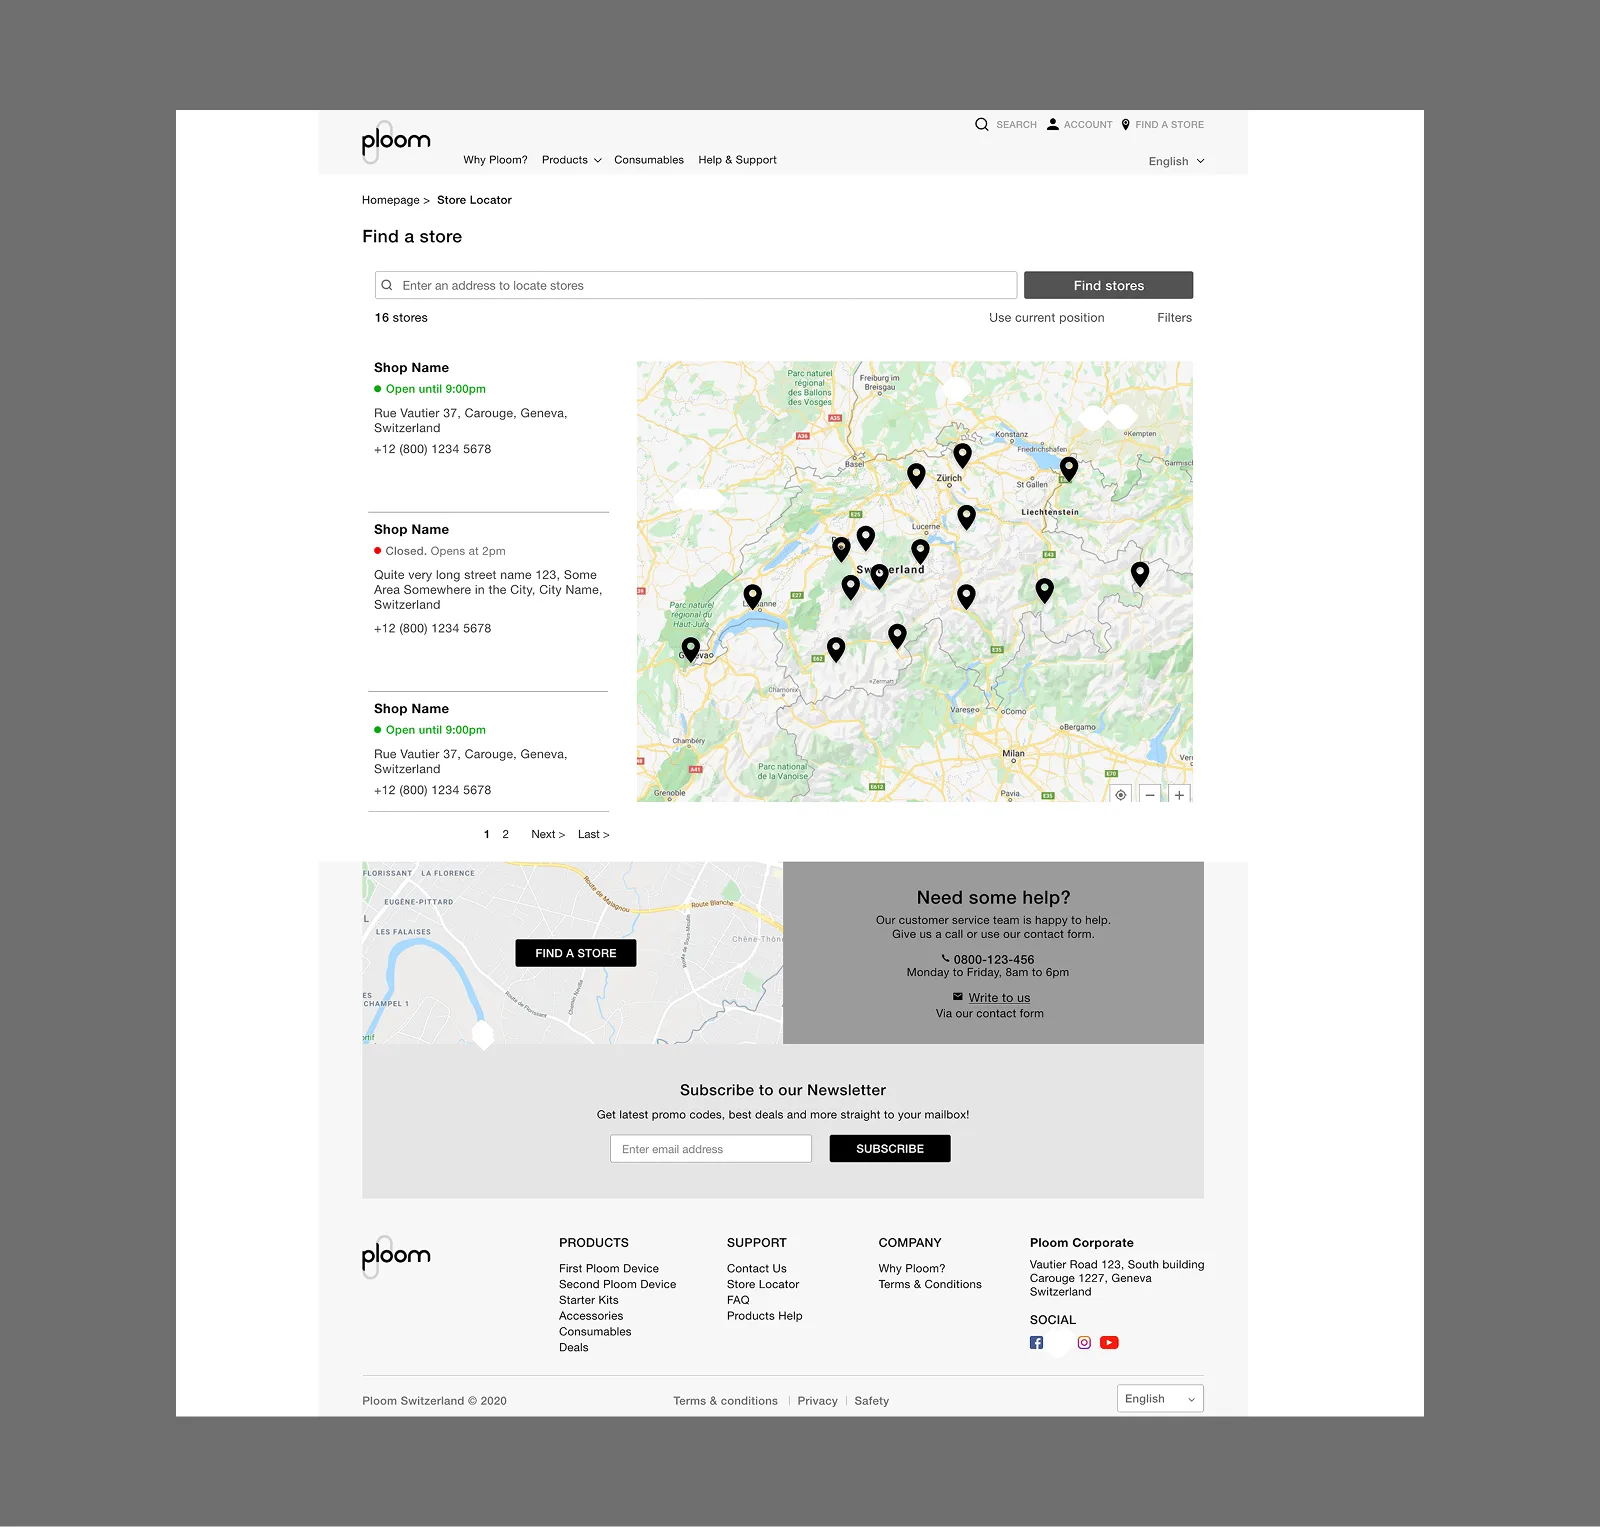Click the search magnifier icon in header

(x=981, y=124)
